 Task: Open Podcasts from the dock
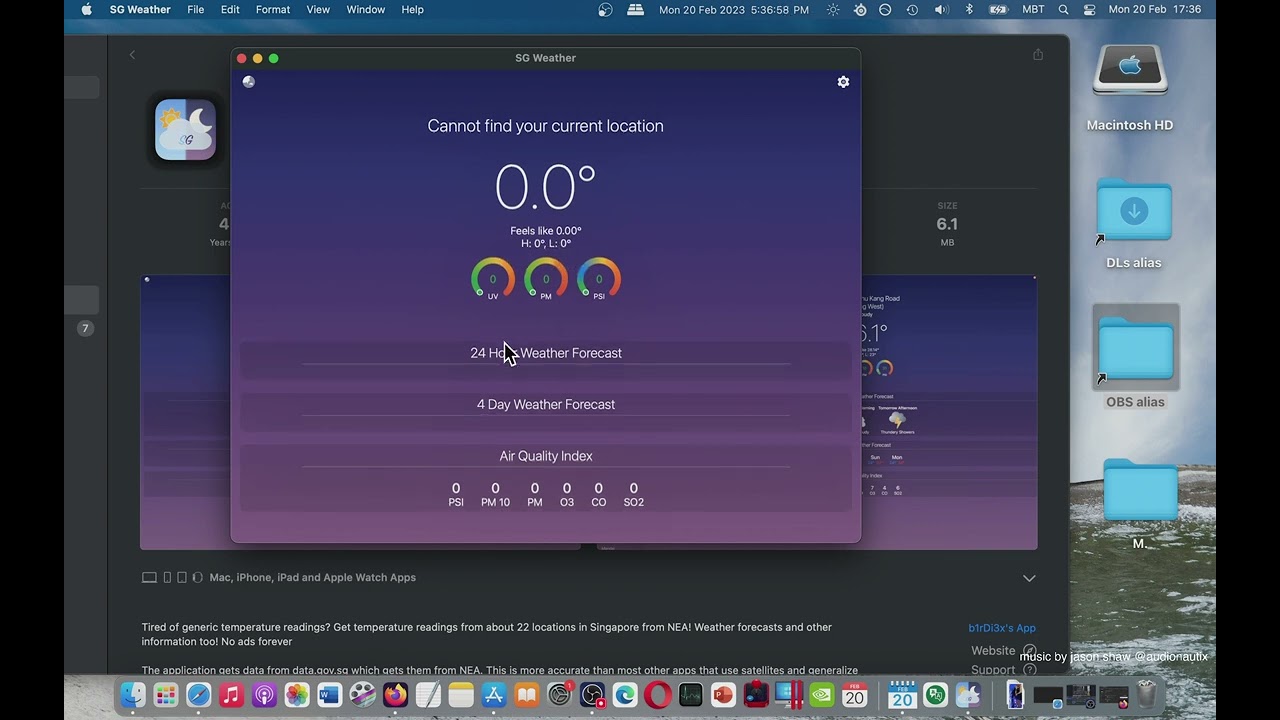[264, 695]
